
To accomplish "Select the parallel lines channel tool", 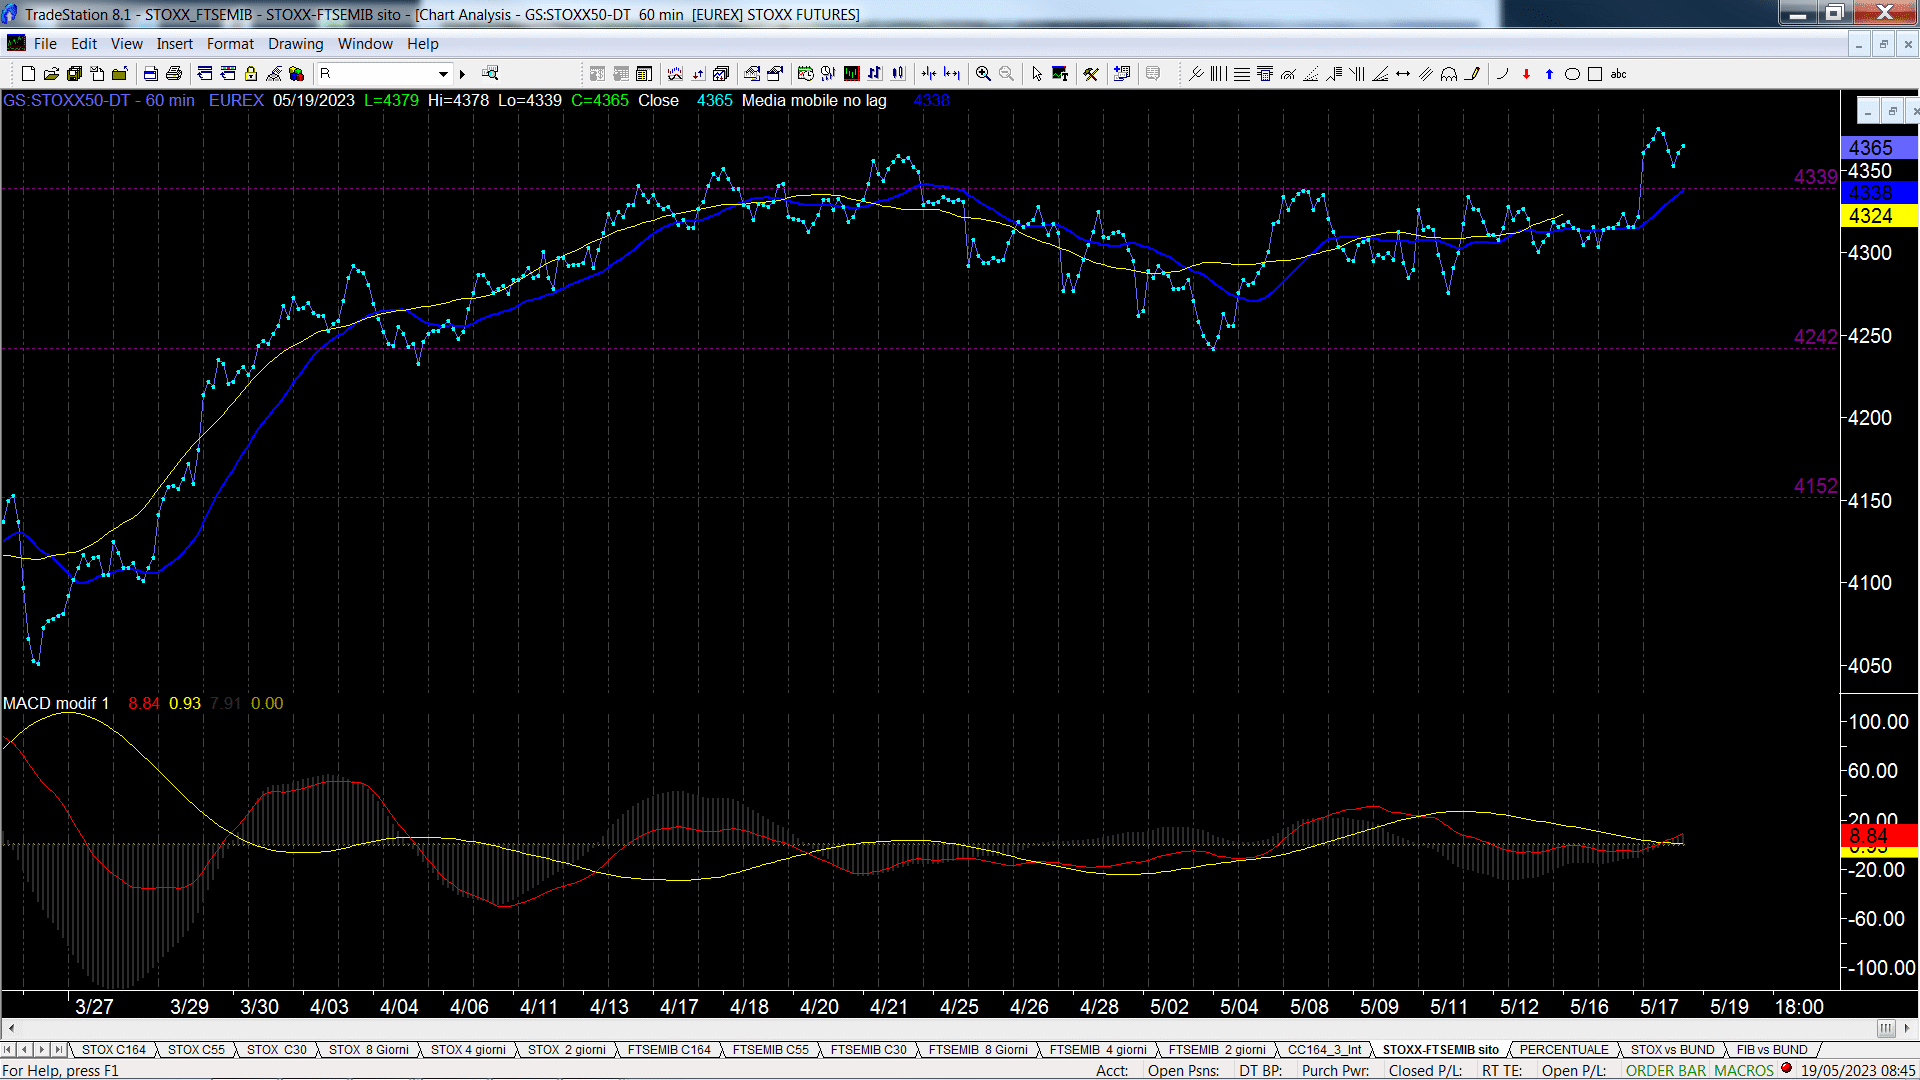I will point(1426,74).
